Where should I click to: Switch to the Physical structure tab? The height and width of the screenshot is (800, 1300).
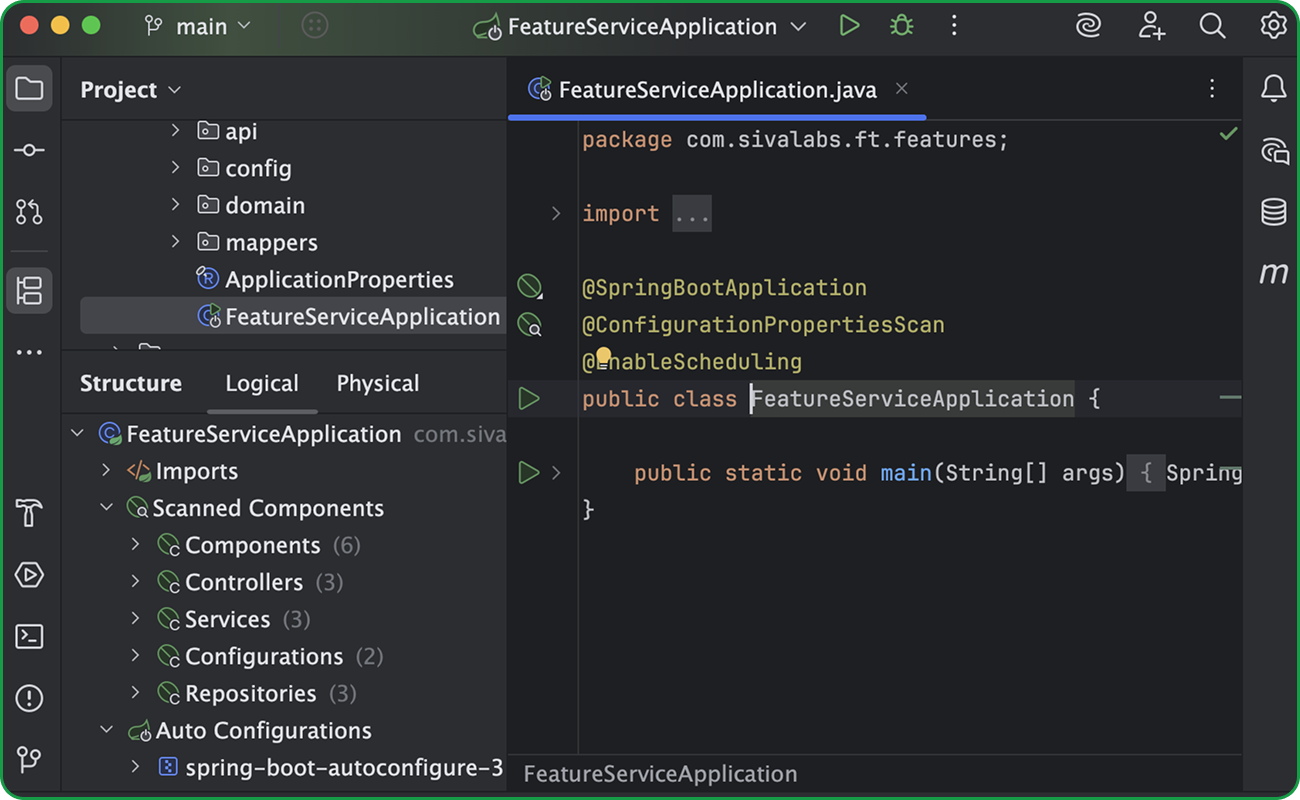(x=378, y=383)
